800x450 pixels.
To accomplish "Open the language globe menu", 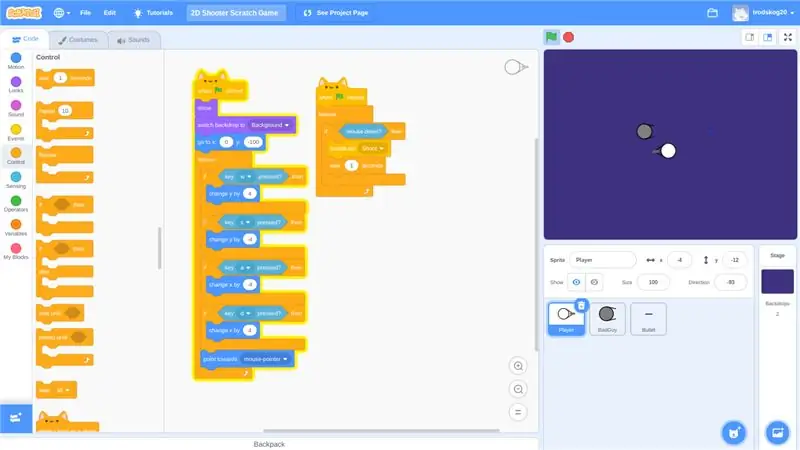I will tap(62, 13).
